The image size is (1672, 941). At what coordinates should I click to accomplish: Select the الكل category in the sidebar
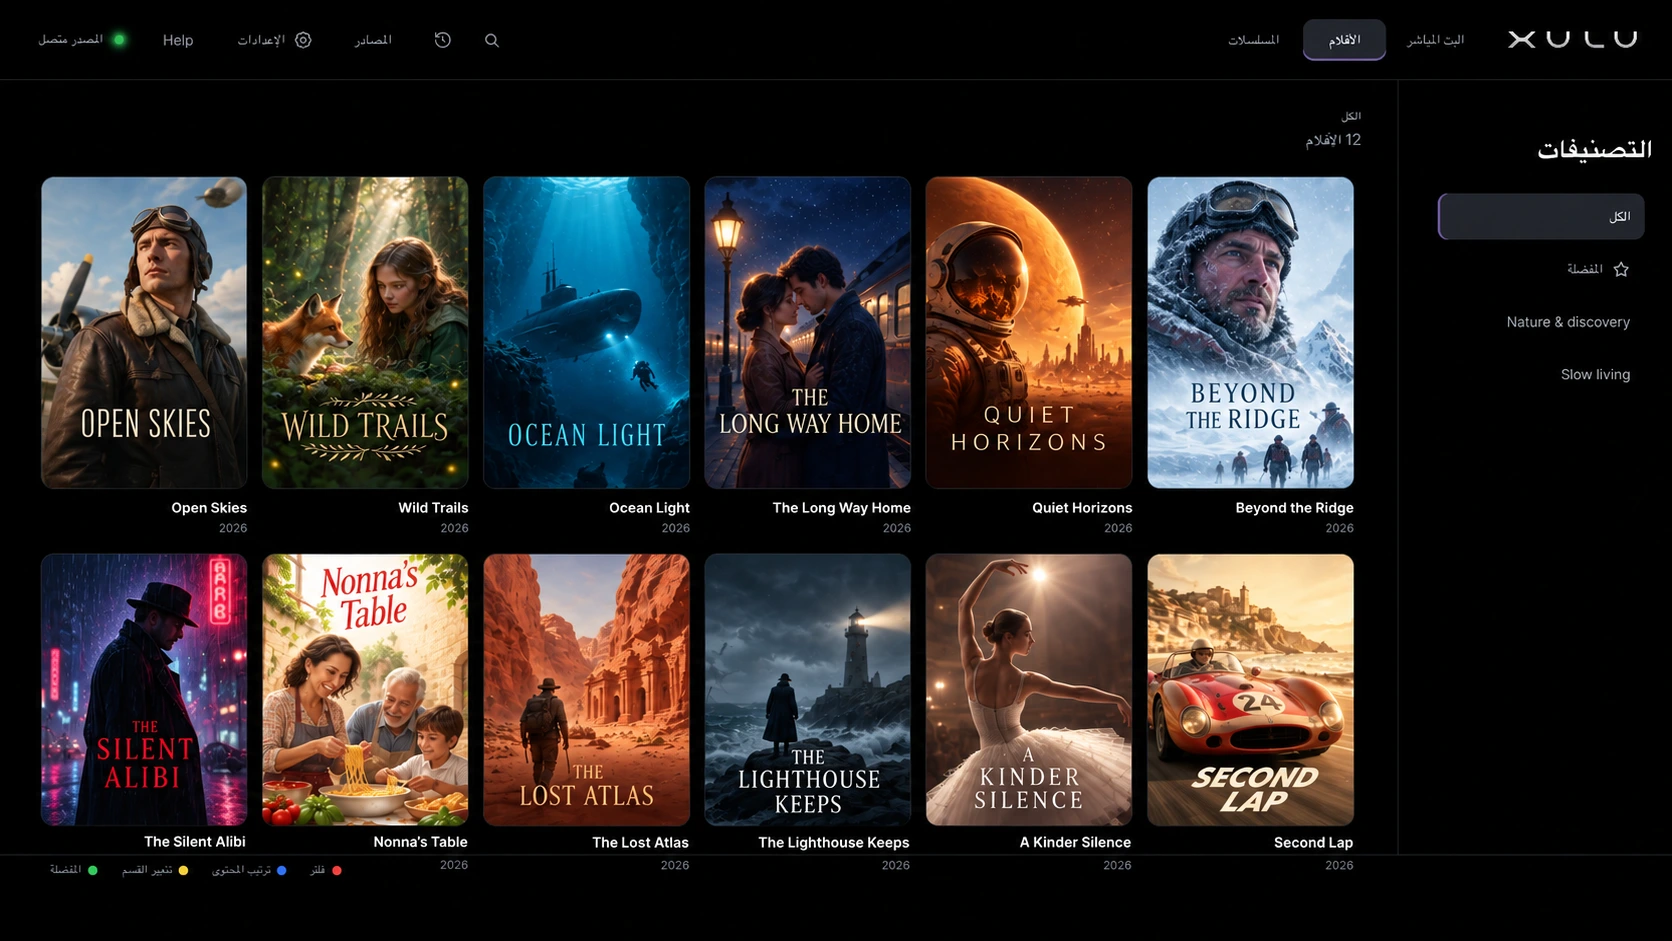pos(1541,216)
